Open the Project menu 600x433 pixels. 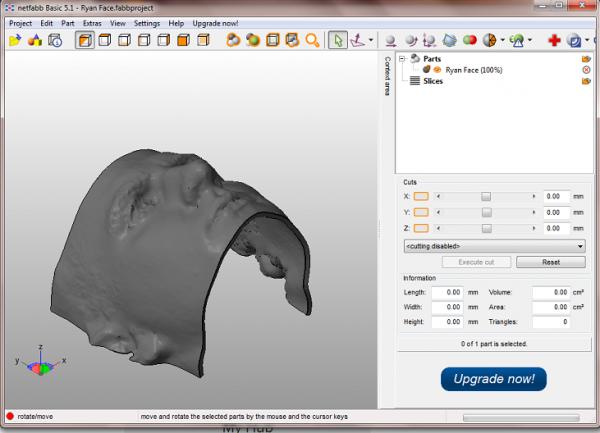click(21, 23)
